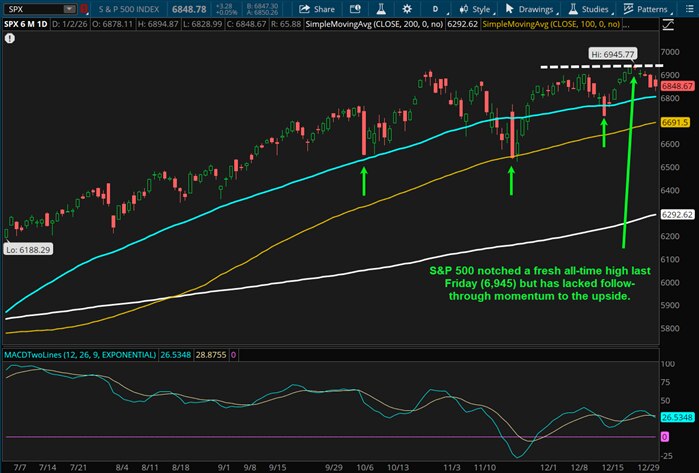Click the MACD signal value 28.8755
Image resolution: width=699 pixels, height=473 pixels.
click(211, 355)
